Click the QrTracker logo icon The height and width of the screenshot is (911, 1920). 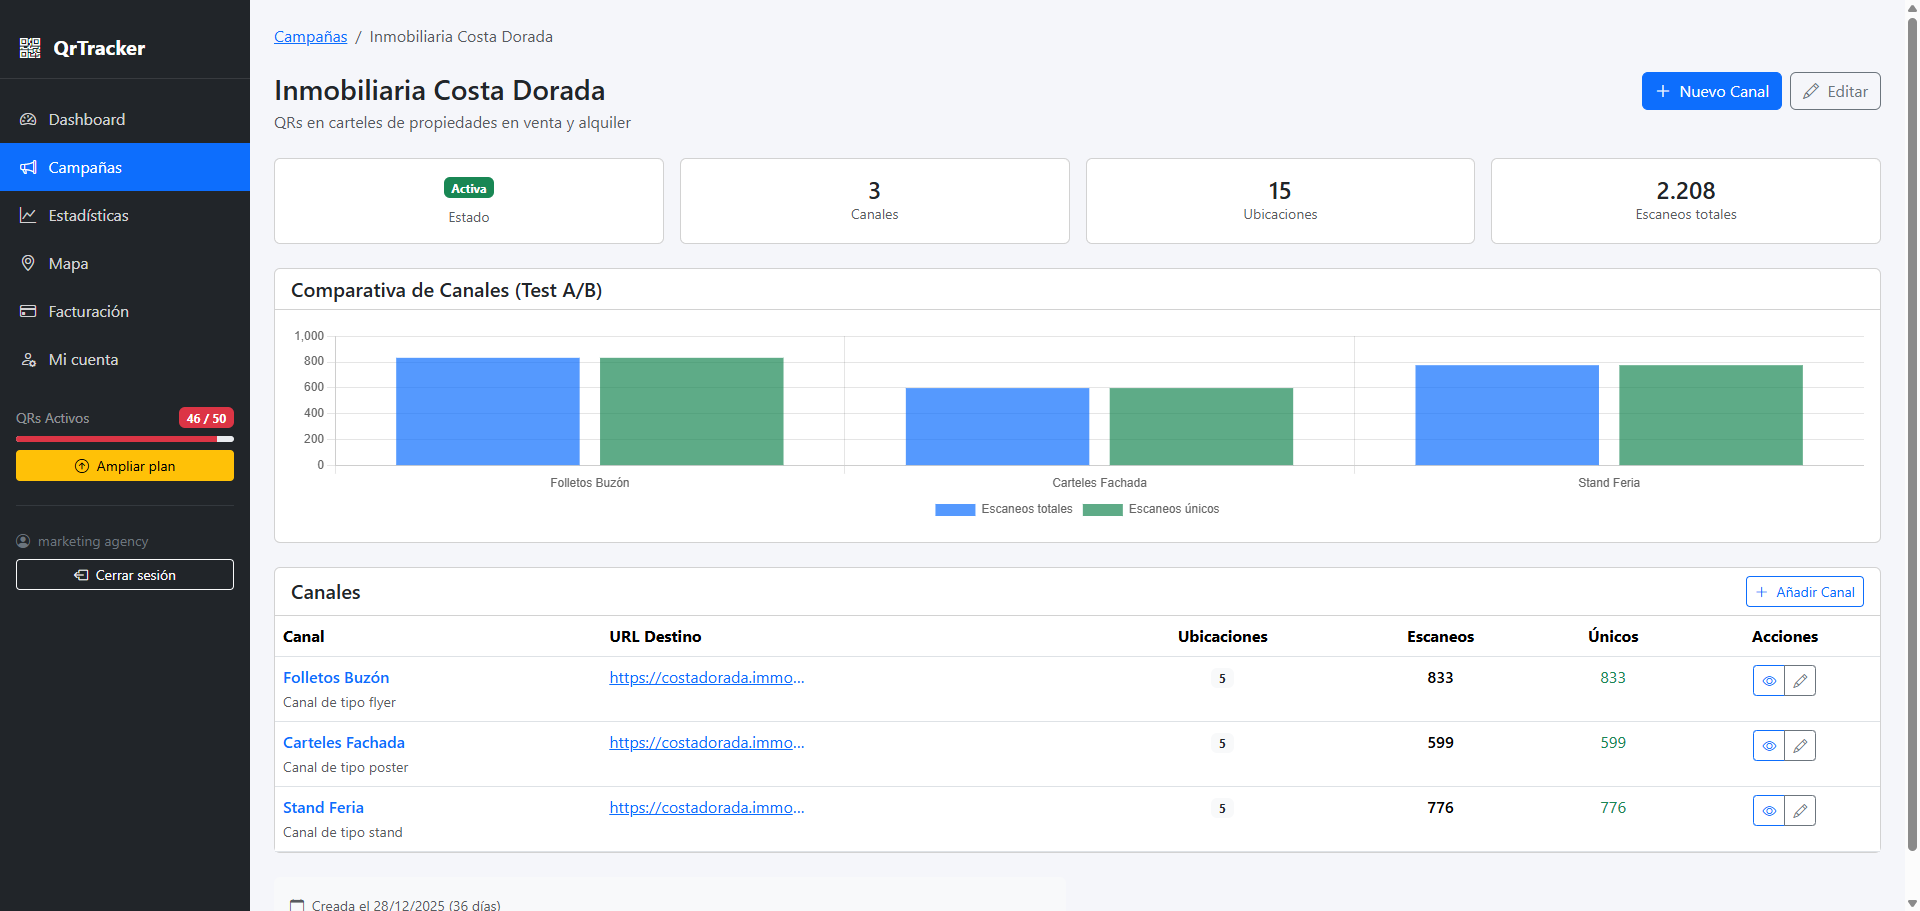30,48
